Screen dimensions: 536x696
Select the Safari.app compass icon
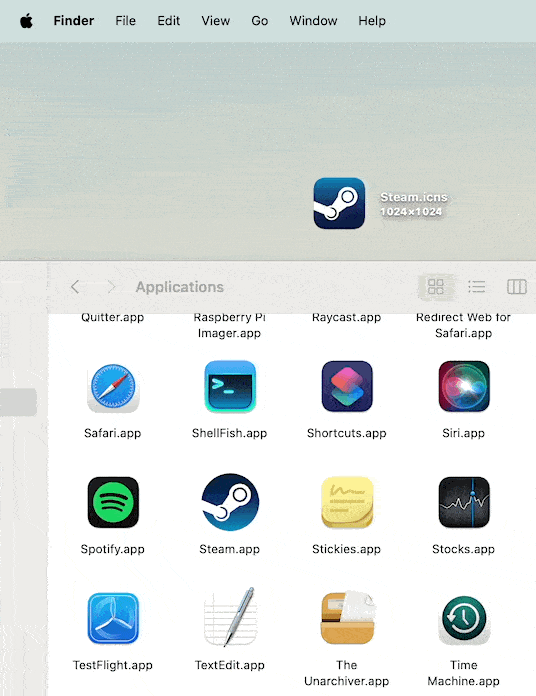pyautogui.click(x=113, y=387)
